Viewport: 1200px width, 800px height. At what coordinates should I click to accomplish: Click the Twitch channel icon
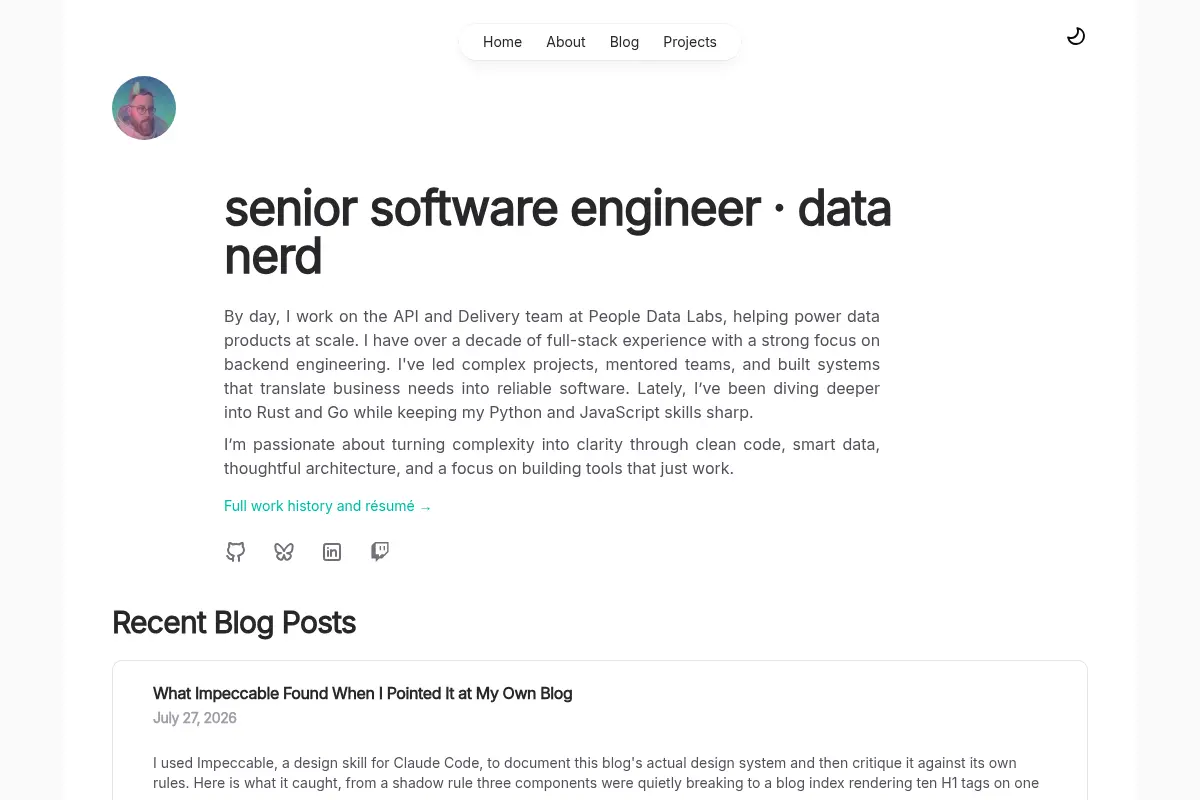380,552
